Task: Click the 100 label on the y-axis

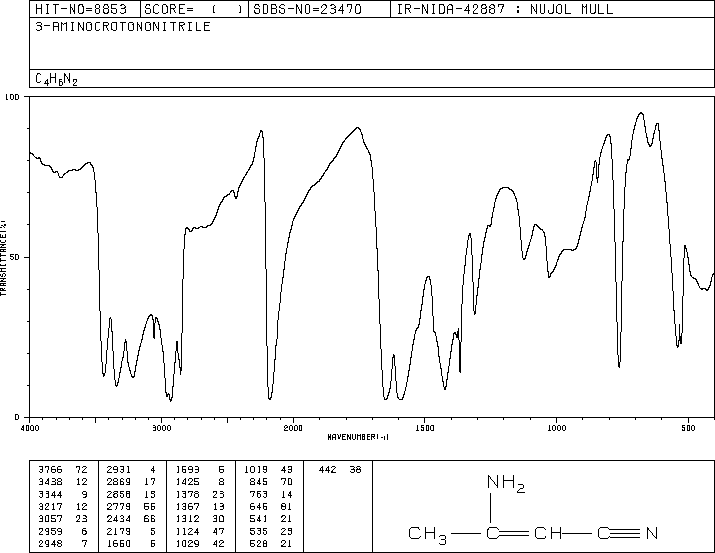Action: 13,97
